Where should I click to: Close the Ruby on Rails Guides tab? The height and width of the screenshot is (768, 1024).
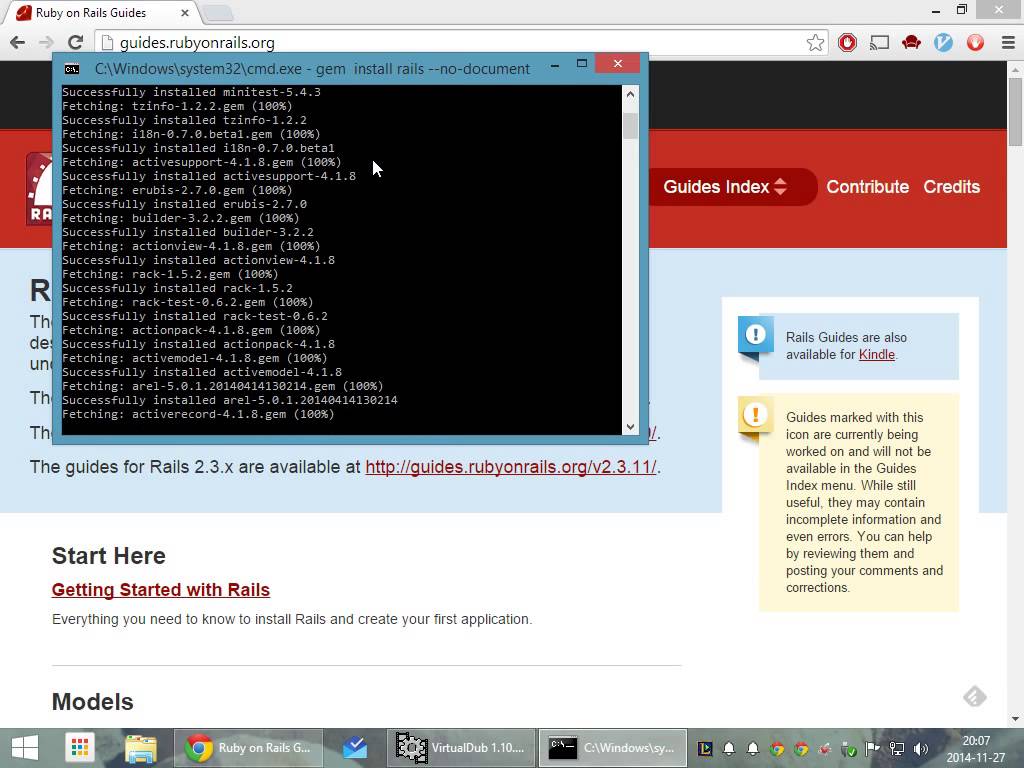[x=185, y=12]
